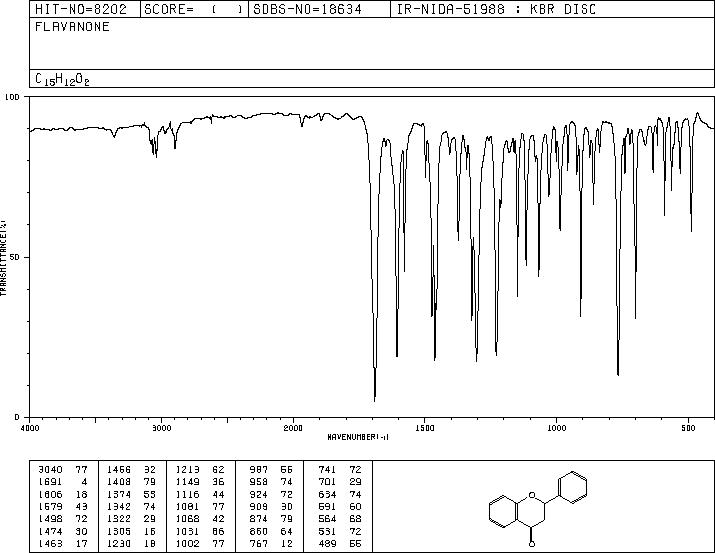715x553 pixels.
Task: Select the compound name FLAVANONE
Action: [x=72, y=27]
